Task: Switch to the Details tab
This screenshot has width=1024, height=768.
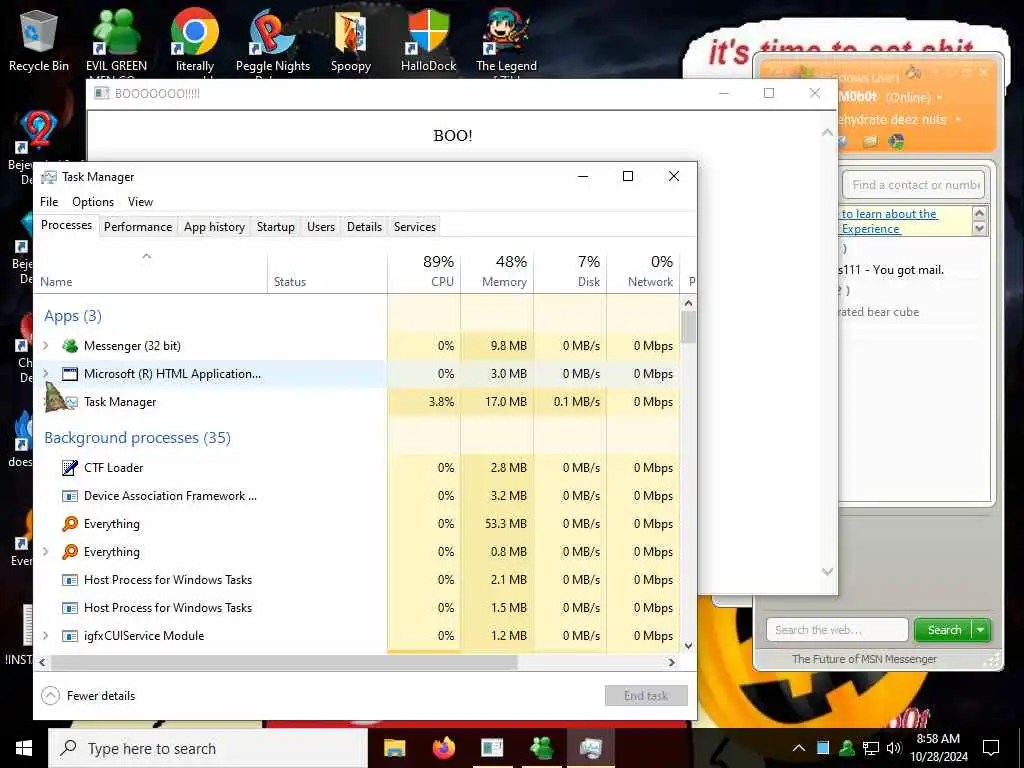Action: (364, 227)
